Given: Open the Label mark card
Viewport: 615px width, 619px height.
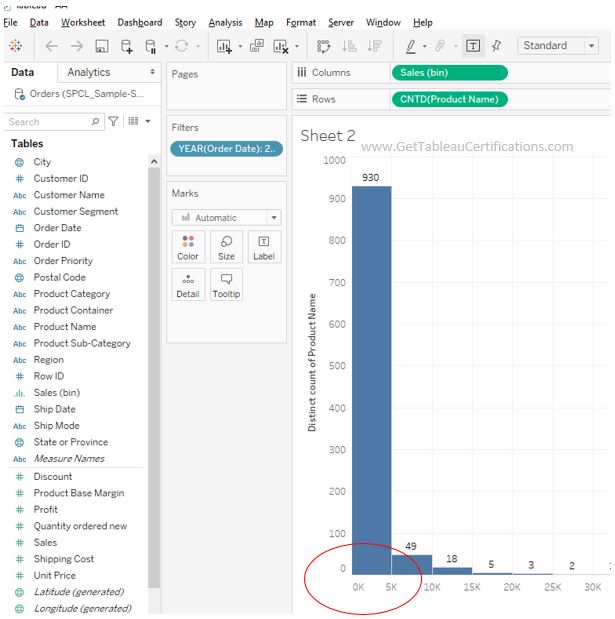Looking at the screenshot, I should 264,248.
